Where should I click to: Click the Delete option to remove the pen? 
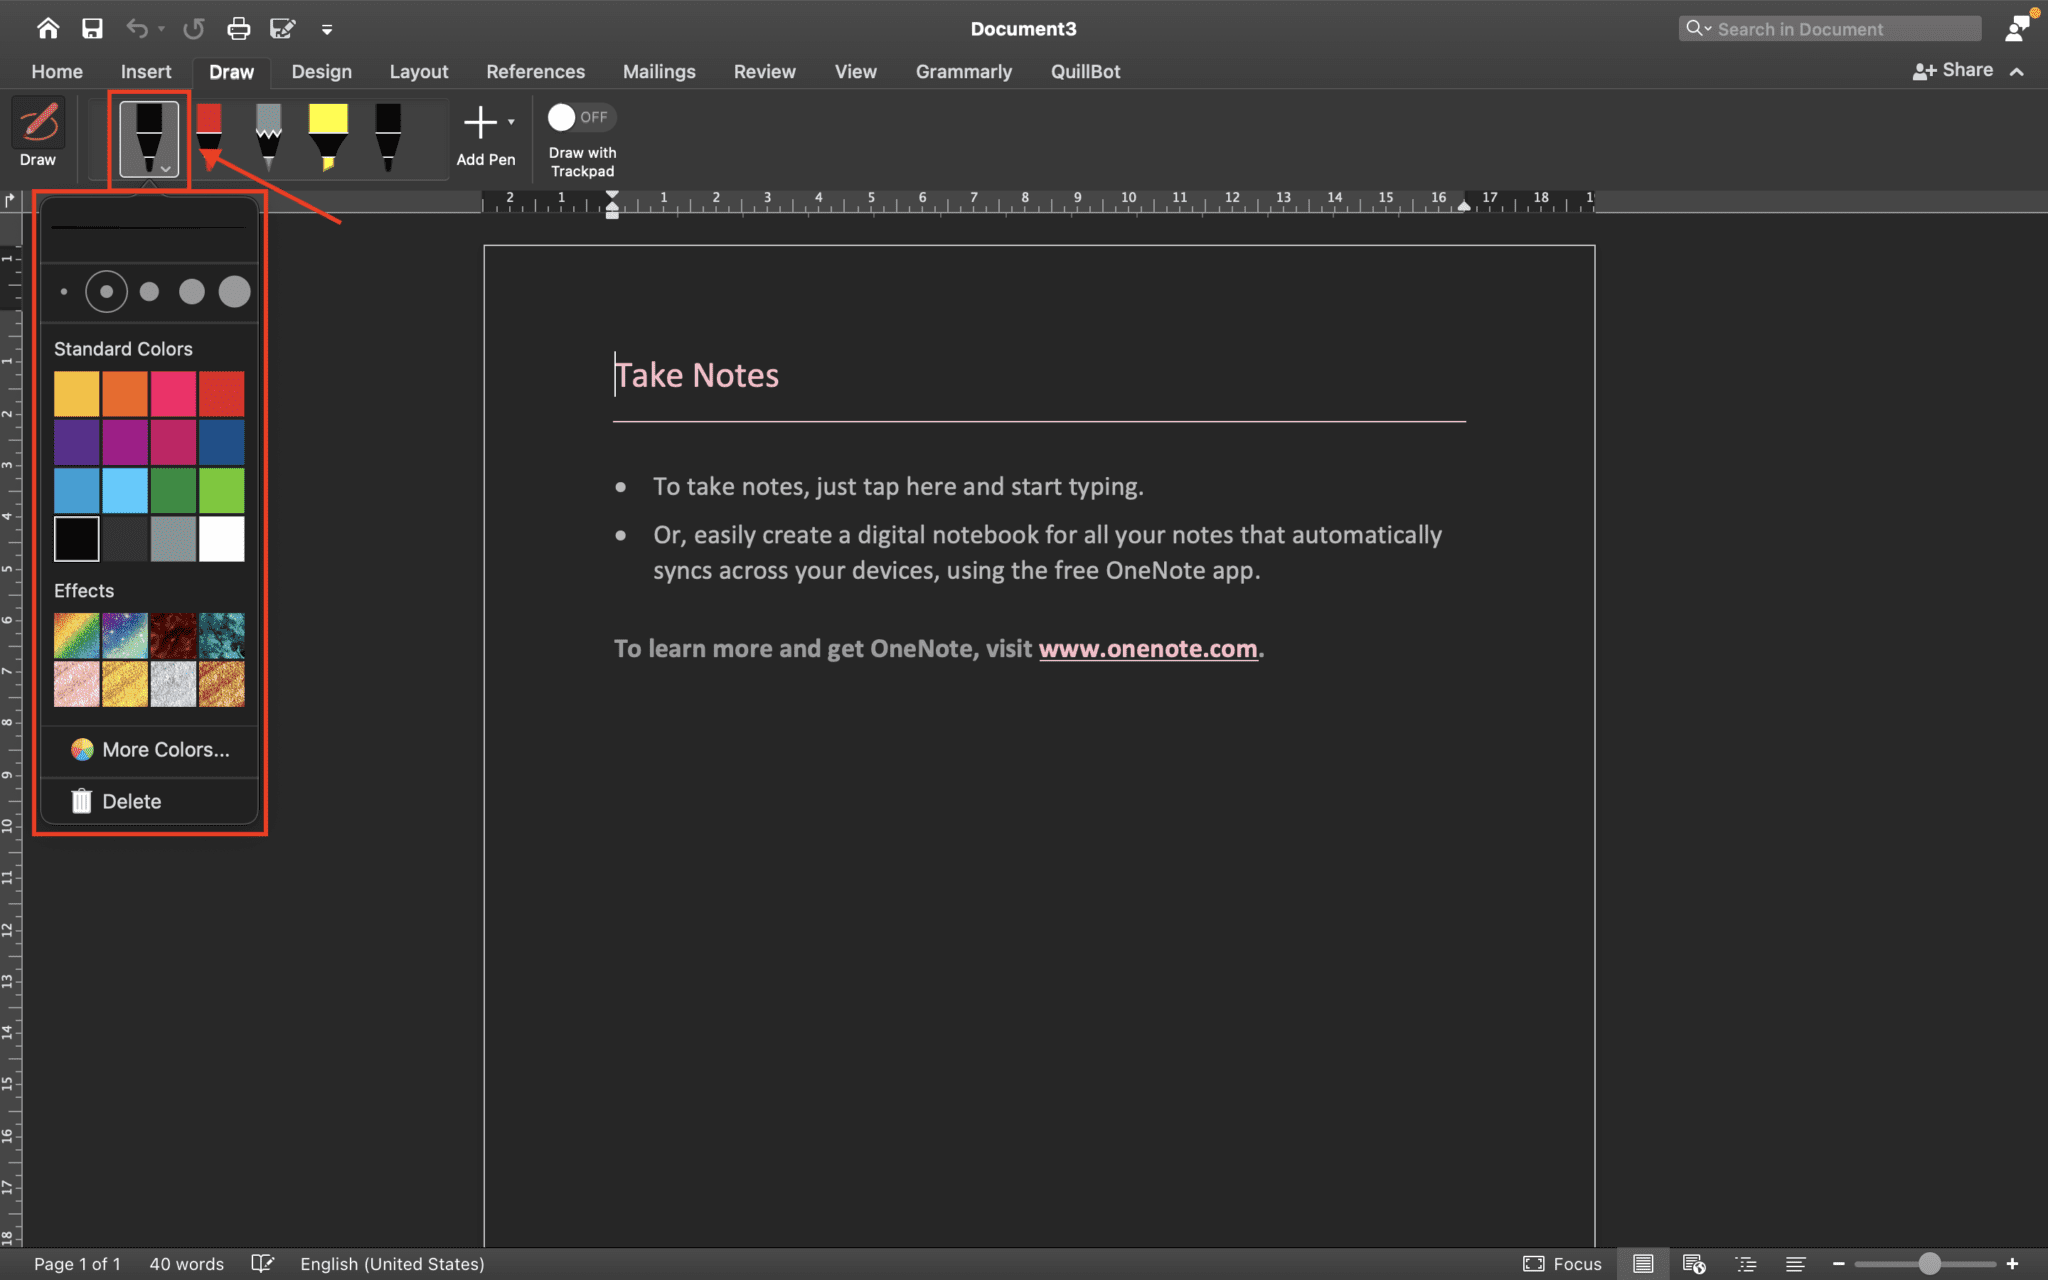pos(131,801)
